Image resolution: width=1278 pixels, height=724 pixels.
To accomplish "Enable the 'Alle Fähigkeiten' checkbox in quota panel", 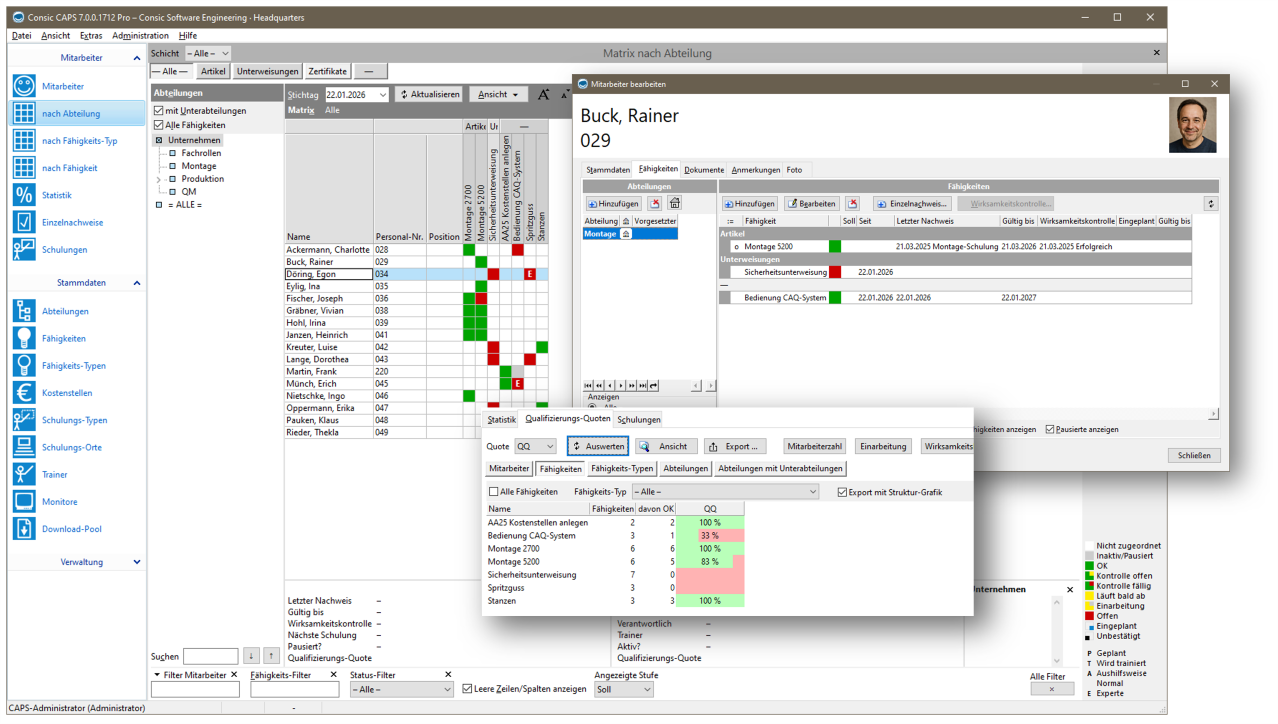I will coord(493,492).
